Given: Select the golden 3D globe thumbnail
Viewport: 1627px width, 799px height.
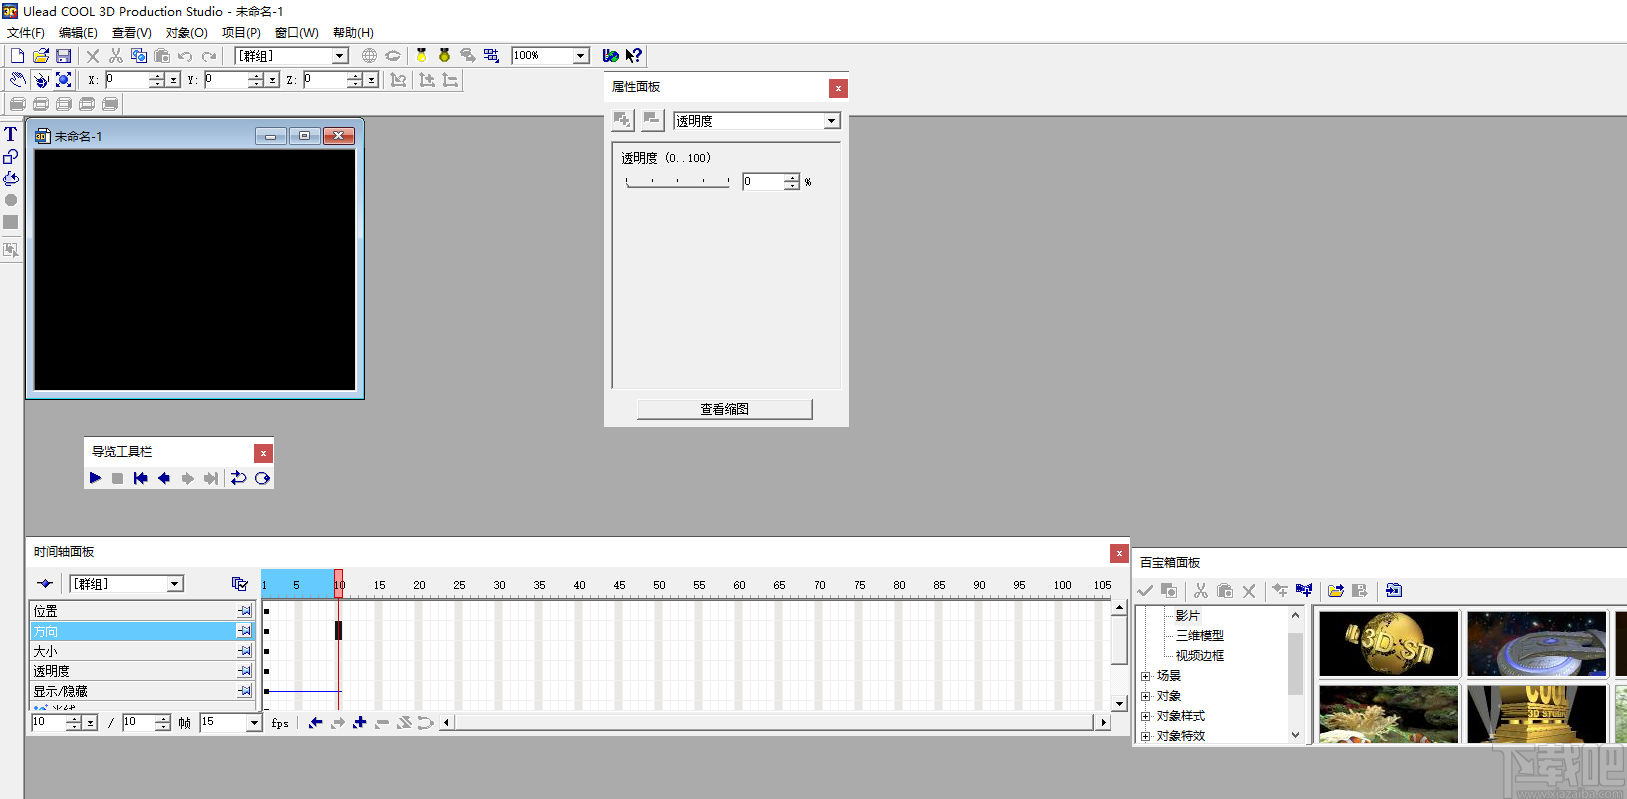Looking at the screenshot, I should coord(1388,644).
